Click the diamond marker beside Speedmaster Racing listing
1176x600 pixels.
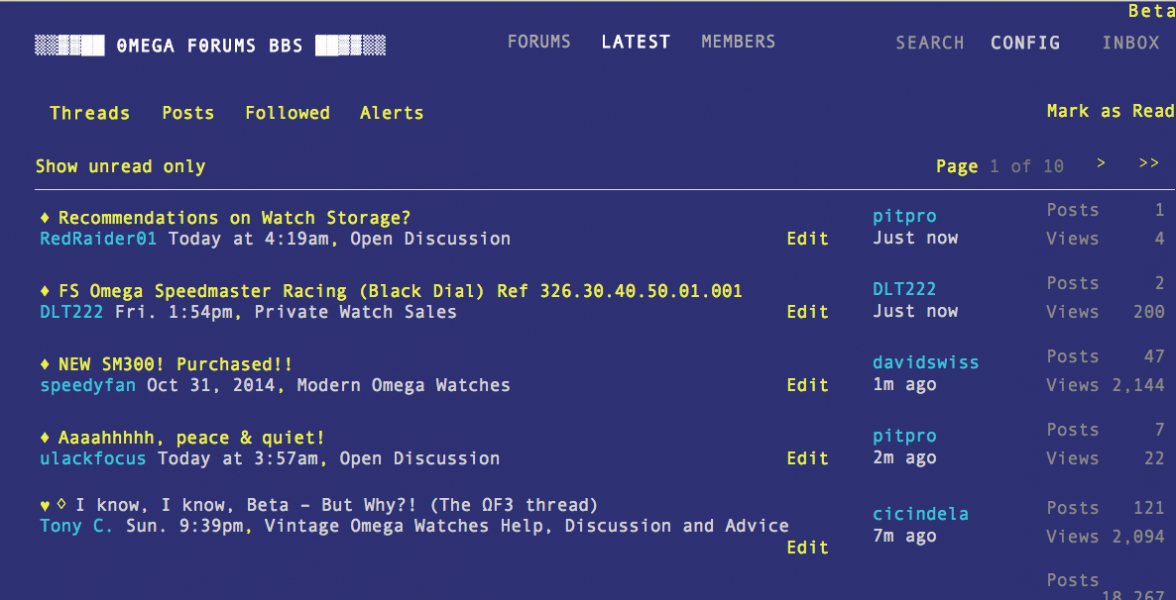[x=45, y=290]
